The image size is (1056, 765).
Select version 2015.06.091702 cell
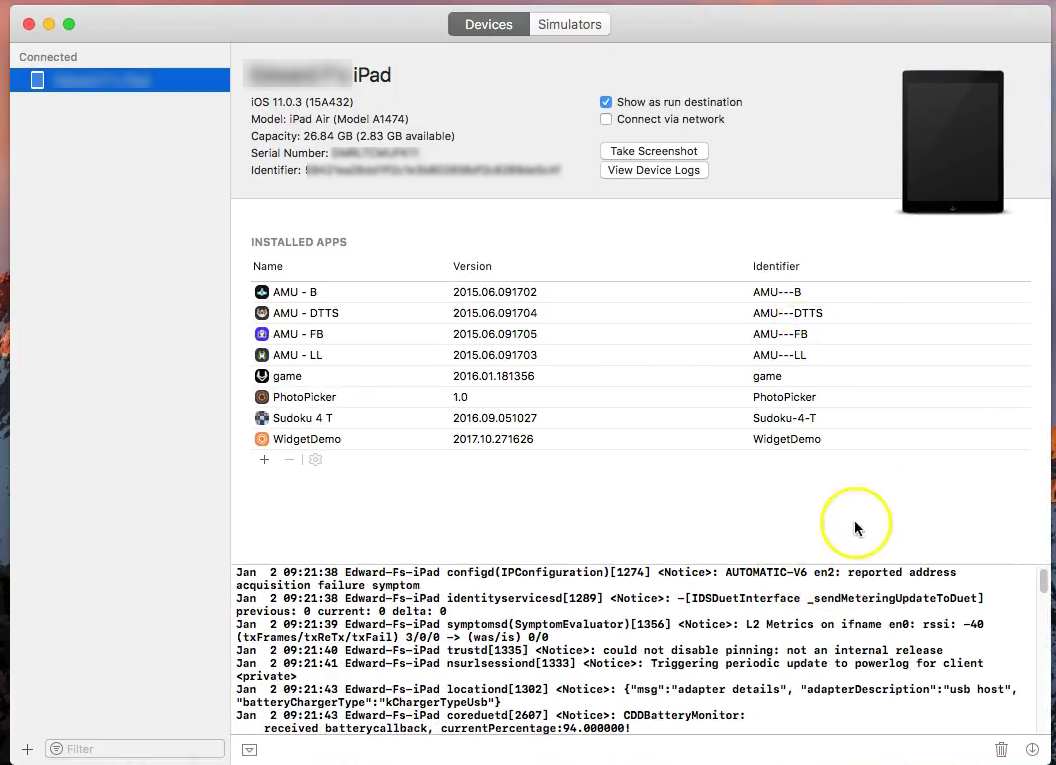click(x=495, y=292)
